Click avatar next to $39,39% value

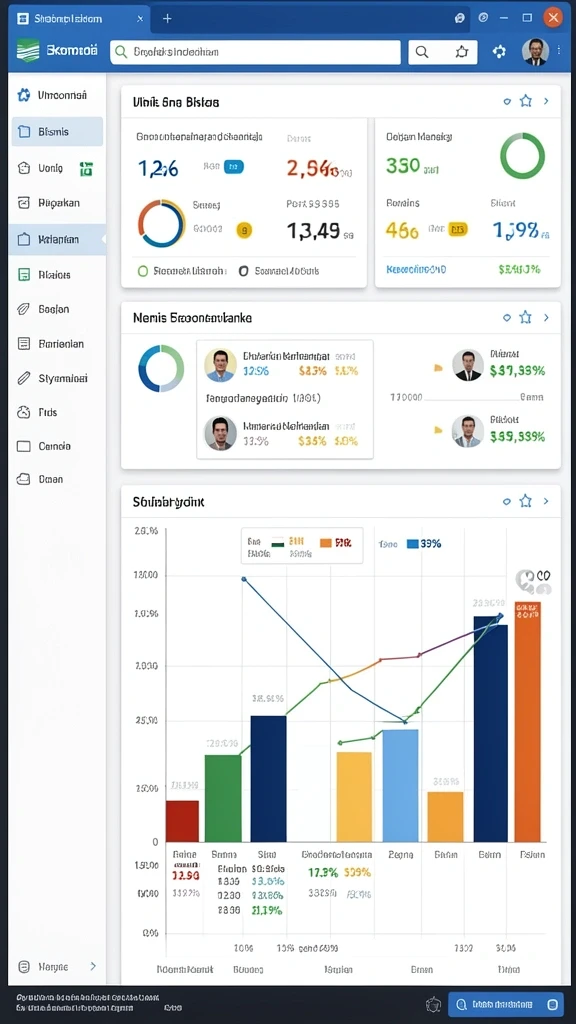click(468, 431)
